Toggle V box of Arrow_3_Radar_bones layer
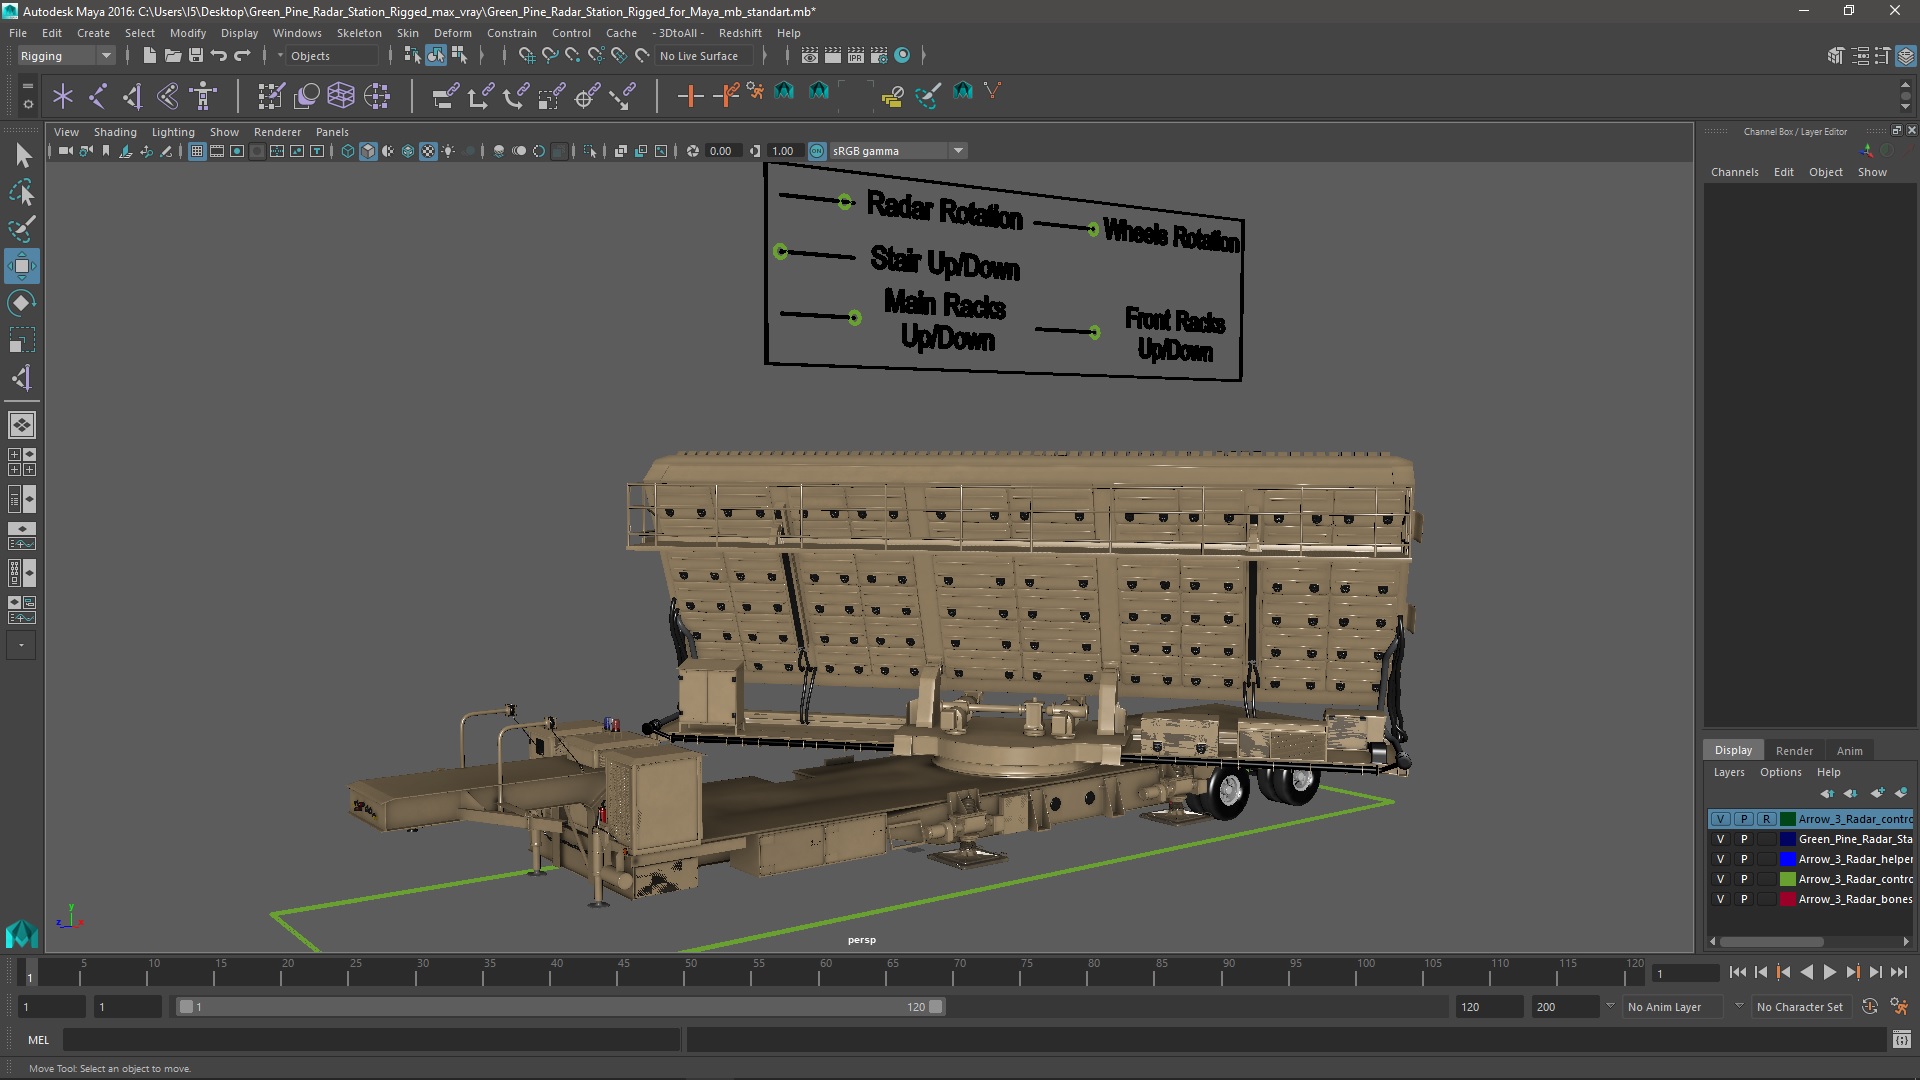 1720,899
